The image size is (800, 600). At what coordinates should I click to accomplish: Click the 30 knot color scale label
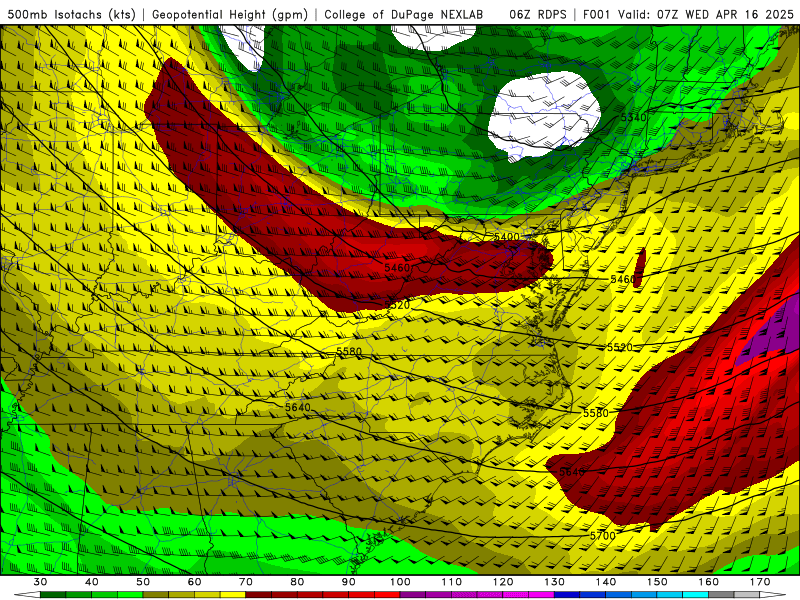tap(40, 582)
